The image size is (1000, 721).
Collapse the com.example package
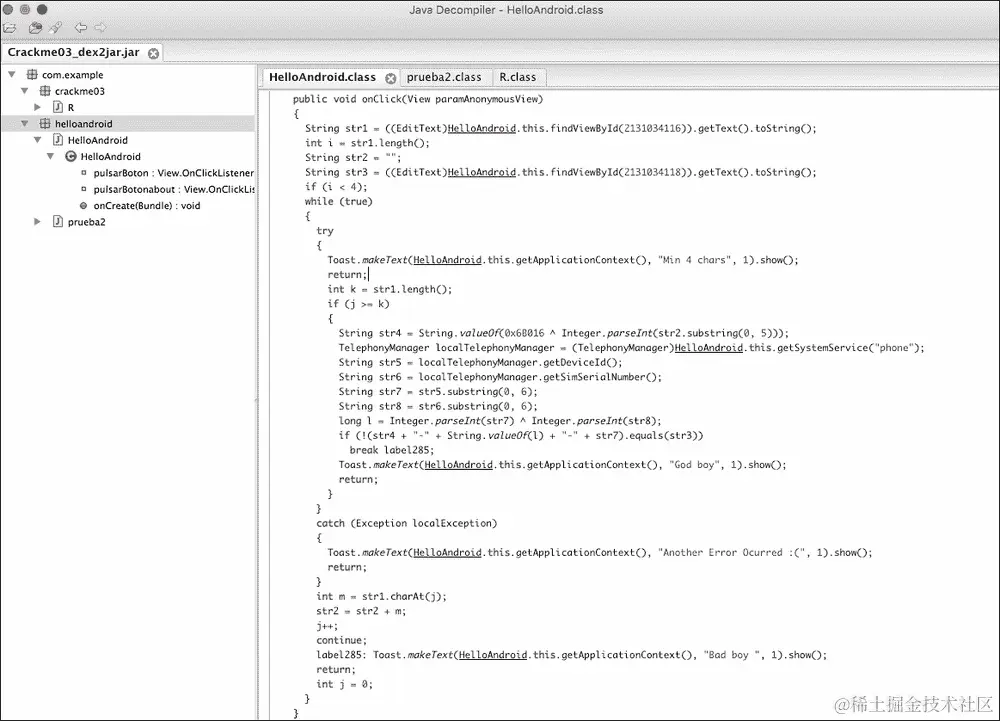[11, 75]
